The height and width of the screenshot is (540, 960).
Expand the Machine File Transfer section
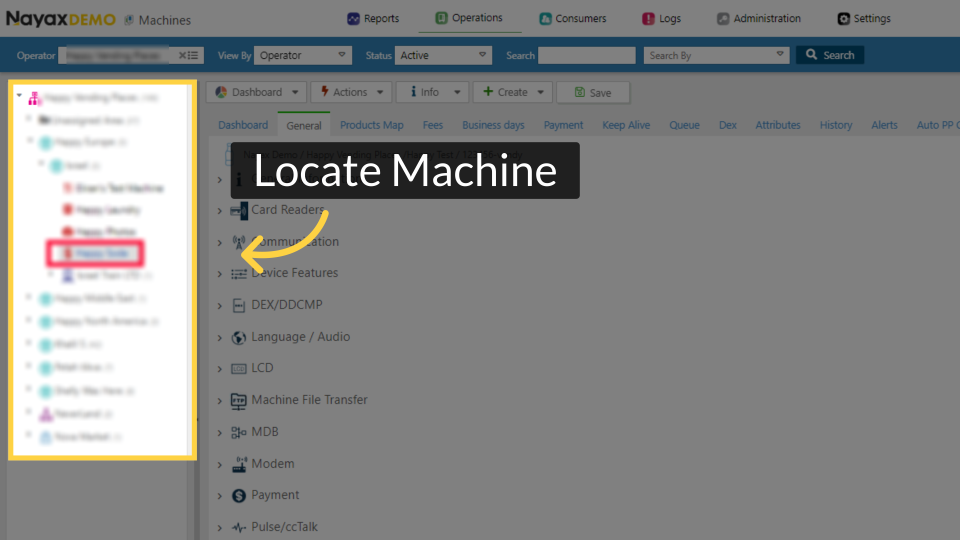[220, 400]
